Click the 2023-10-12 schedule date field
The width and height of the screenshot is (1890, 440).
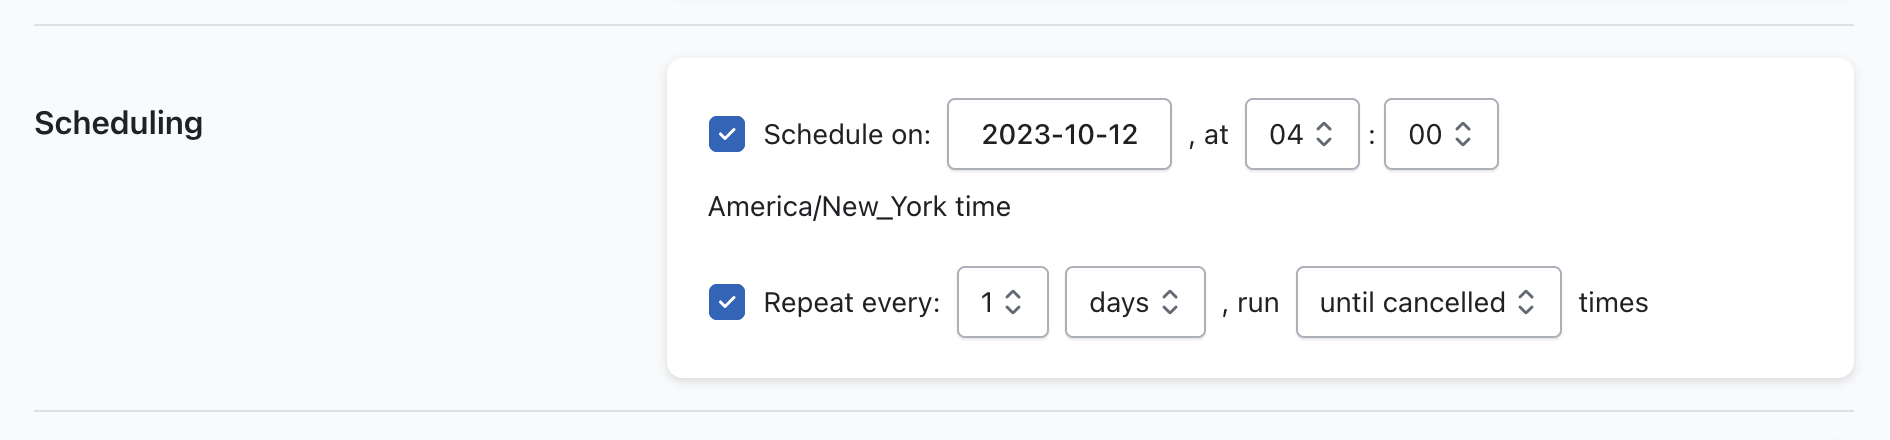pos(1059,134)
